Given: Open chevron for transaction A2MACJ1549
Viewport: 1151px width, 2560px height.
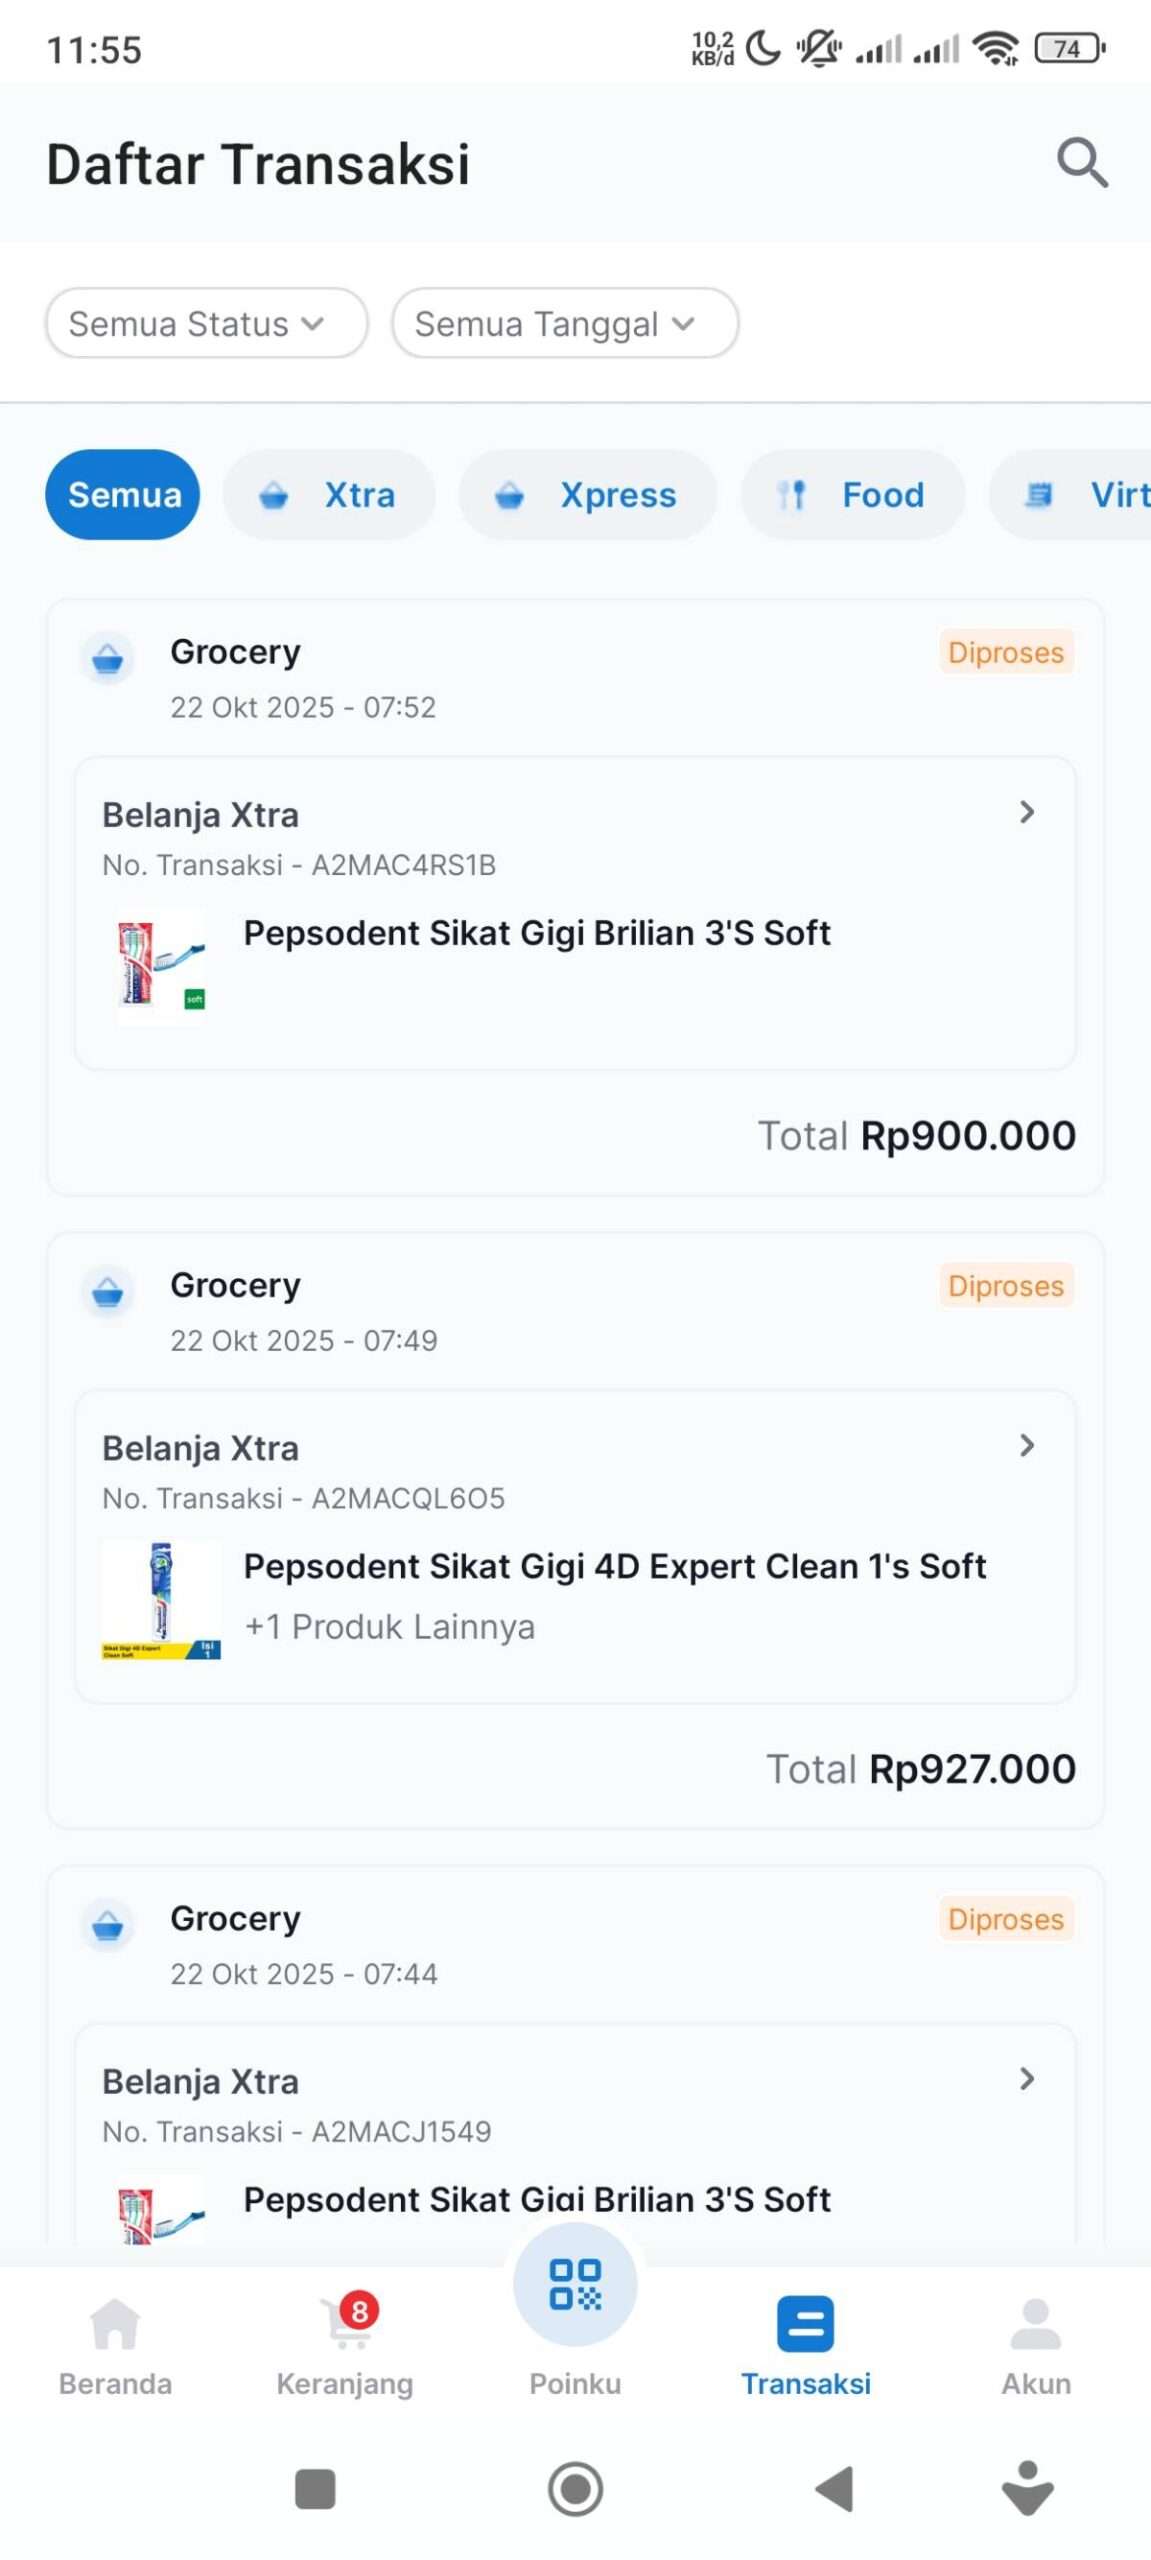Looking at the screenshot, I should 1026,2079.
